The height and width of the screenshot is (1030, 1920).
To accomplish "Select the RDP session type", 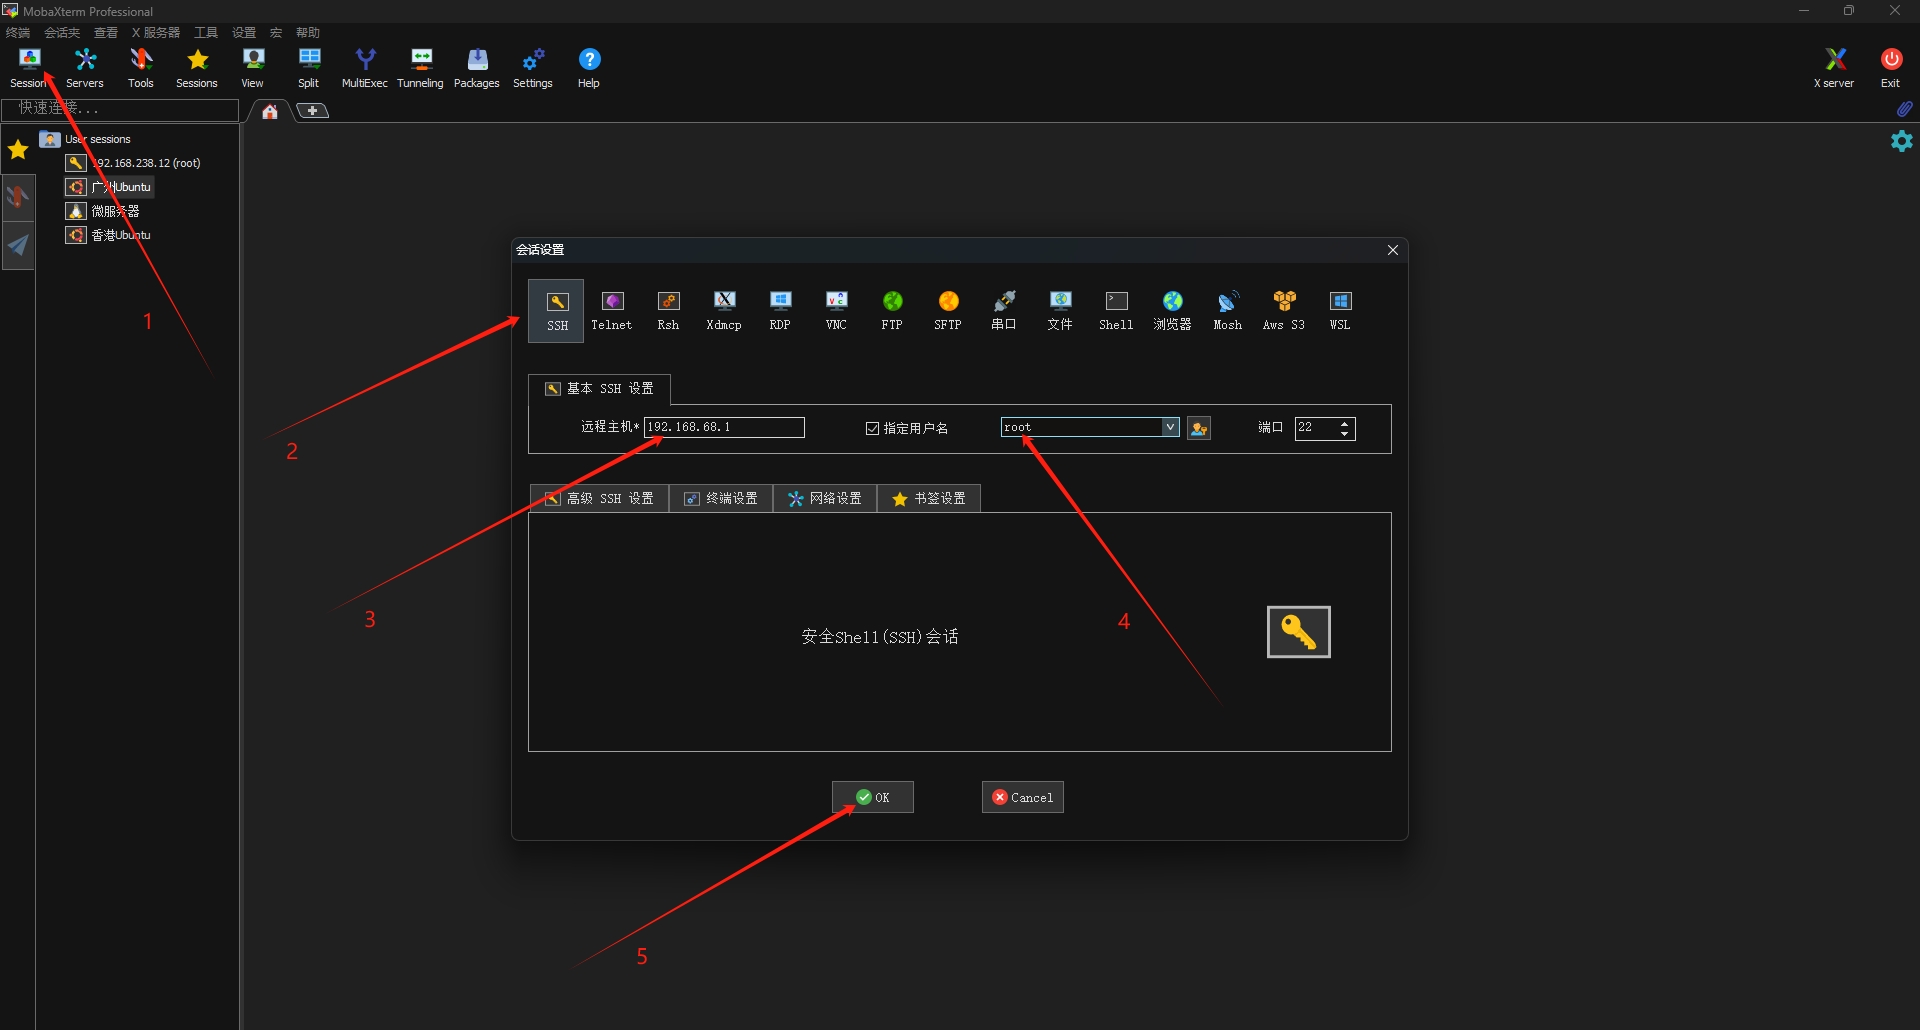I will pyautogui.click(x=780, y=311).
